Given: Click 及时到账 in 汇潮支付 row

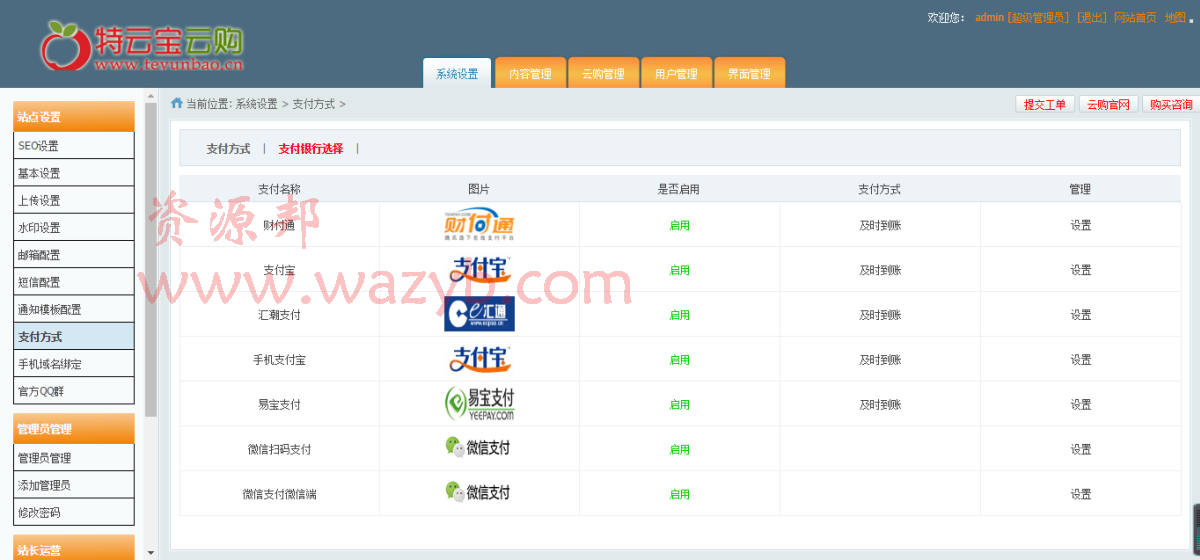Looking at the screenshot, I should pos(880,315).
